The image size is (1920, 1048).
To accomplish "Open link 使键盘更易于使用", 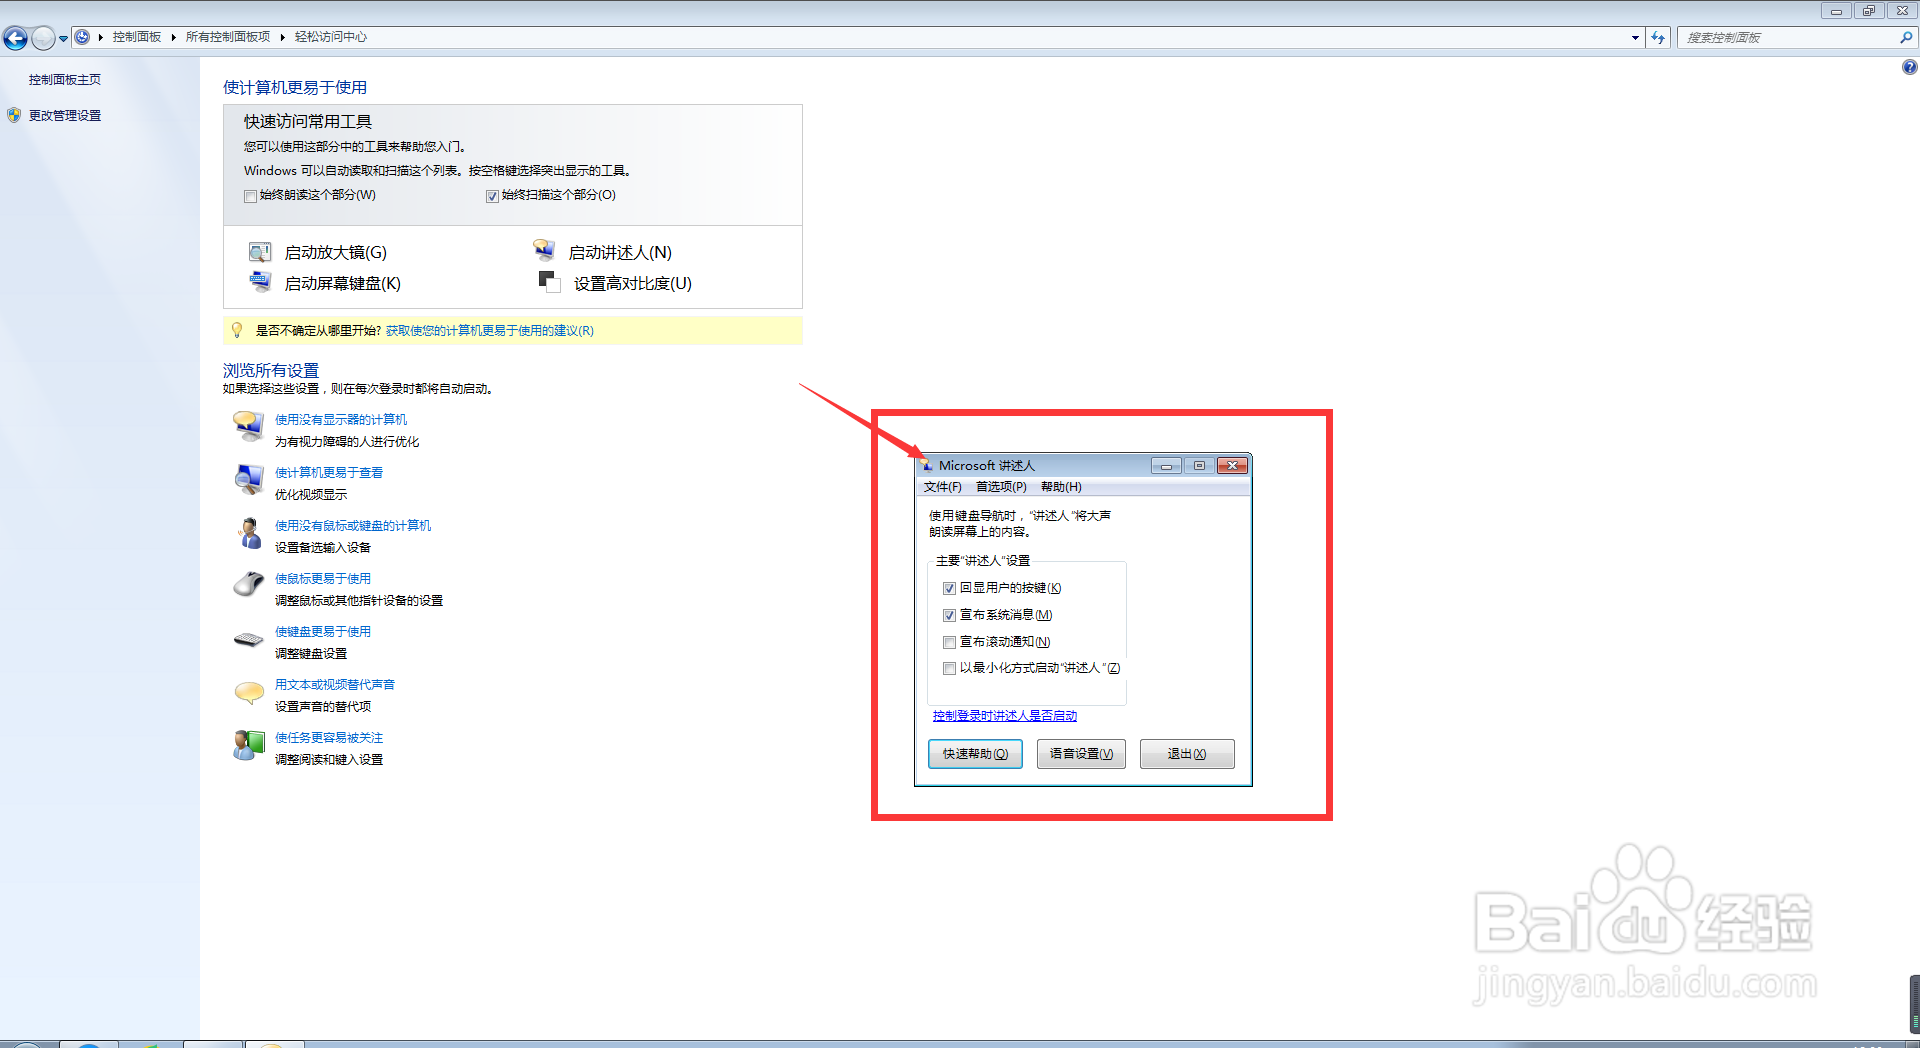I will (x=323, y=631).
